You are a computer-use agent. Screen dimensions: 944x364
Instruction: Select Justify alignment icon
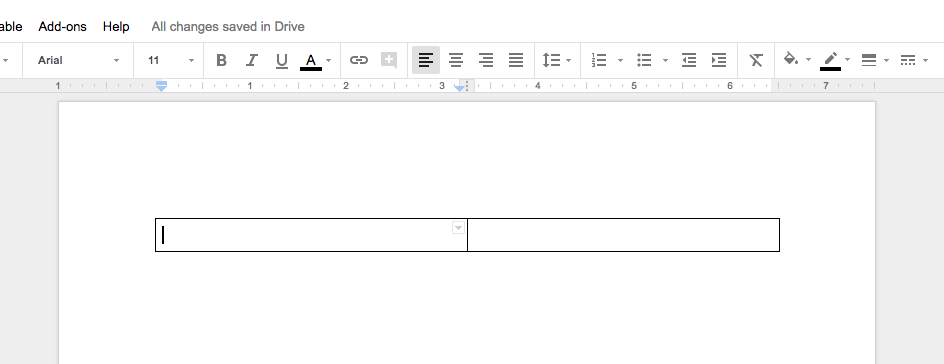[x=516, y=60]
